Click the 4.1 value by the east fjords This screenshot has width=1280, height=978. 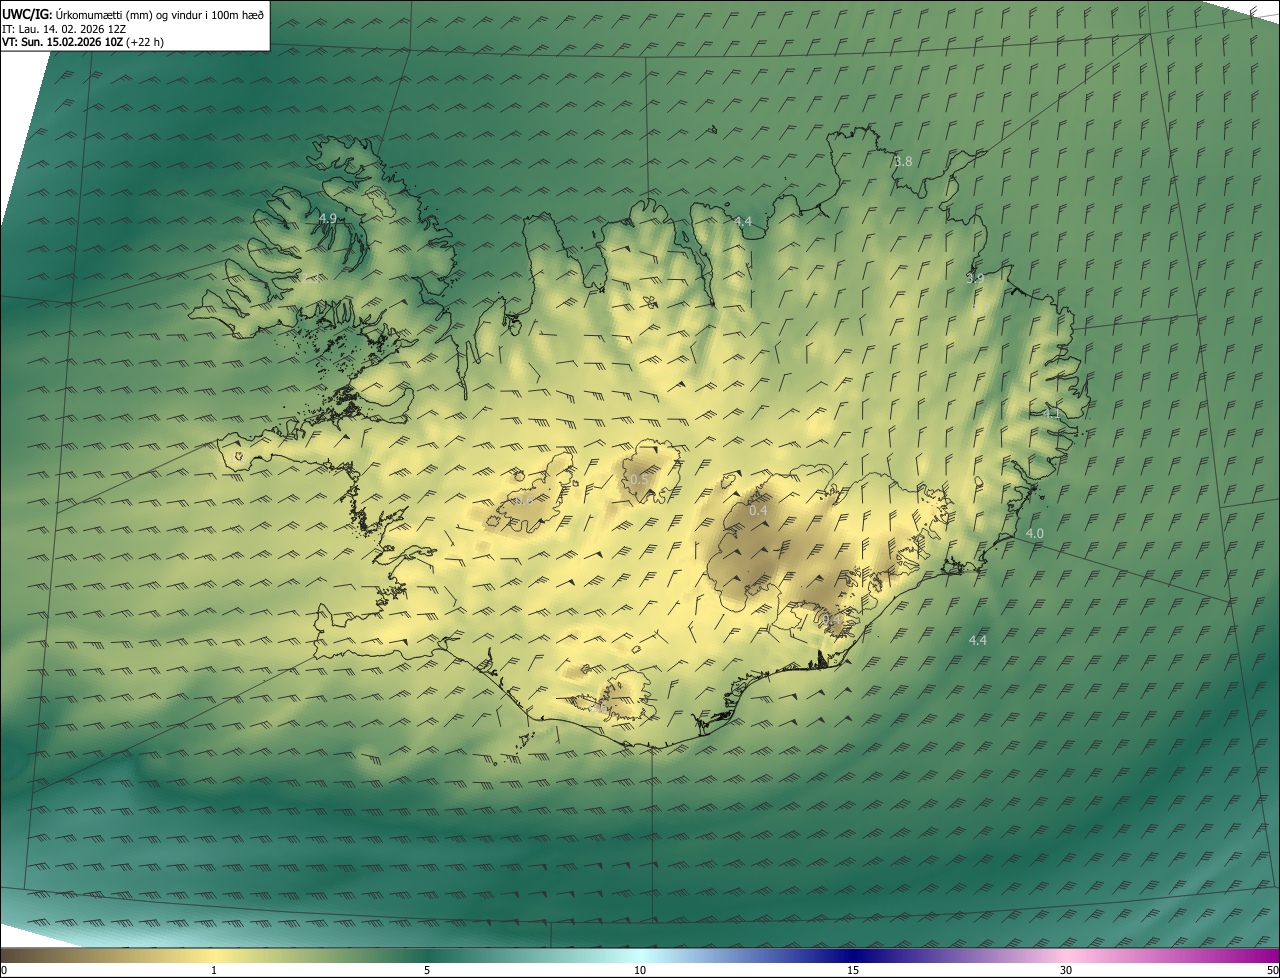[1051, 413]
